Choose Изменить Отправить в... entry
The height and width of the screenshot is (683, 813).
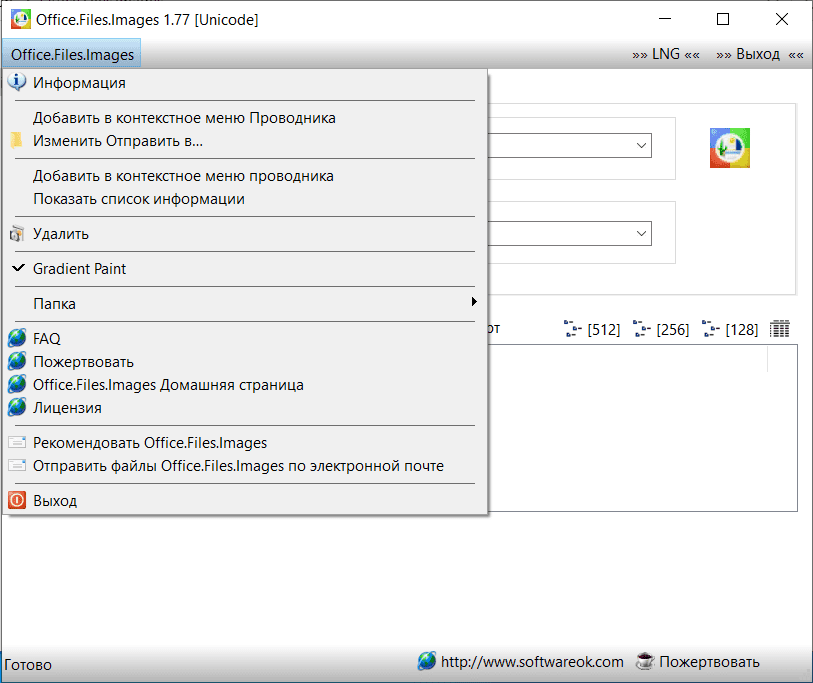pos(245,141)
